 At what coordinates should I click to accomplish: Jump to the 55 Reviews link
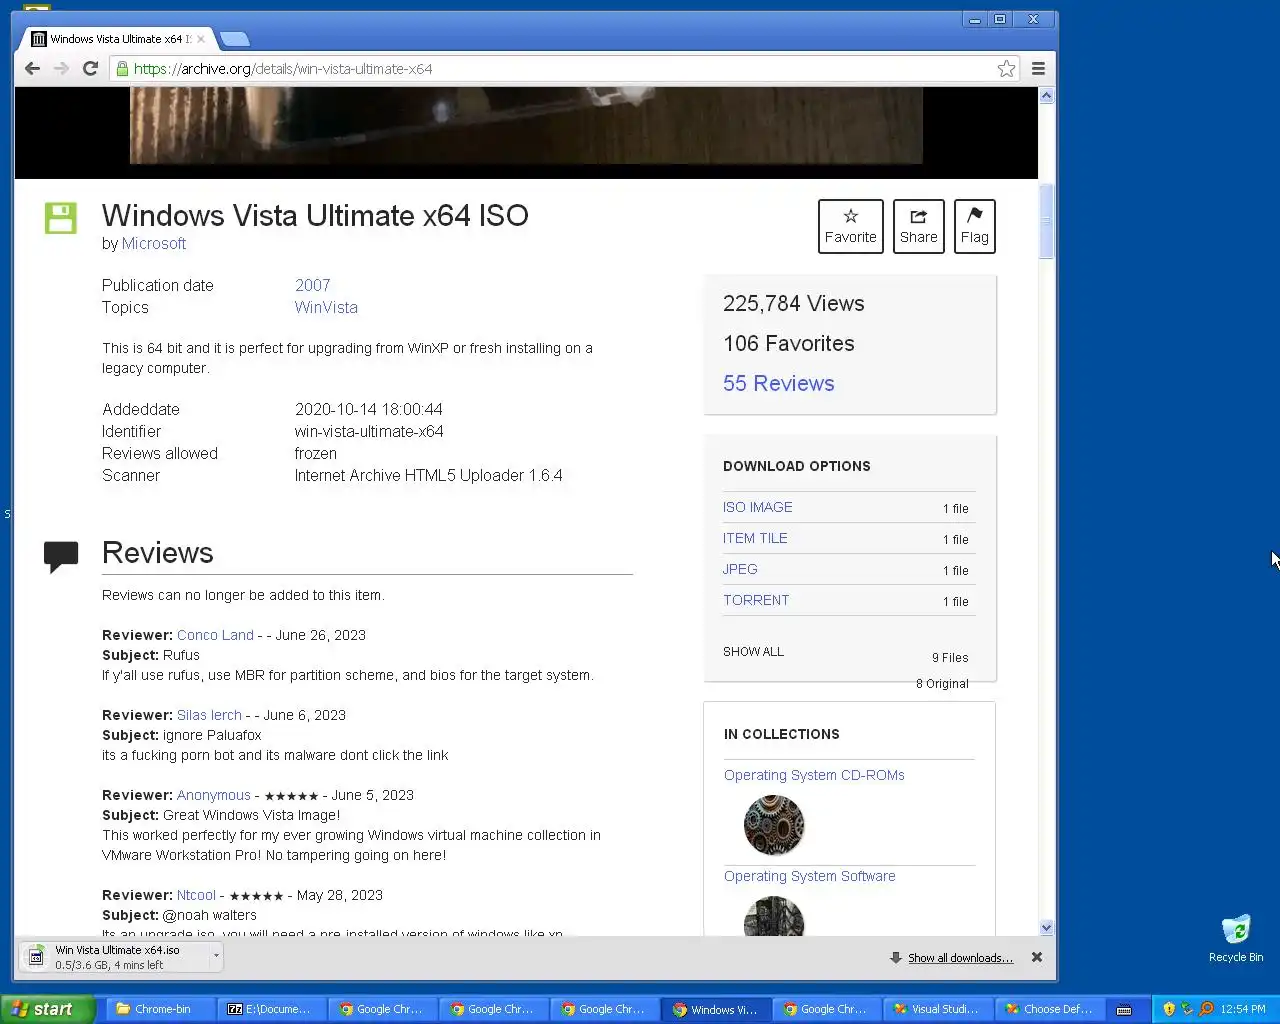[x=778, y=383]
